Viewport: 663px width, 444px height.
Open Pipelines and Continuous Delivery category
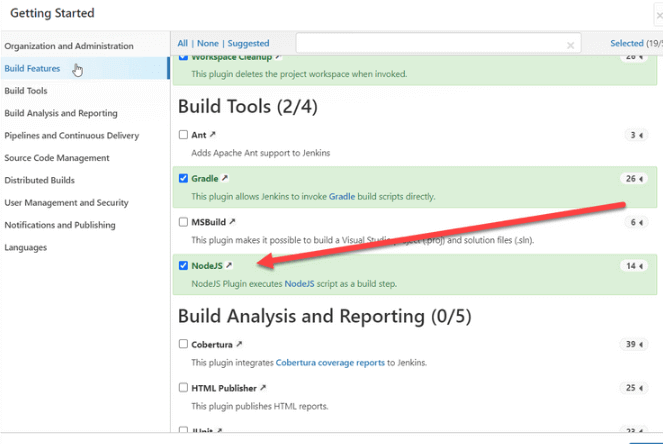71,135
